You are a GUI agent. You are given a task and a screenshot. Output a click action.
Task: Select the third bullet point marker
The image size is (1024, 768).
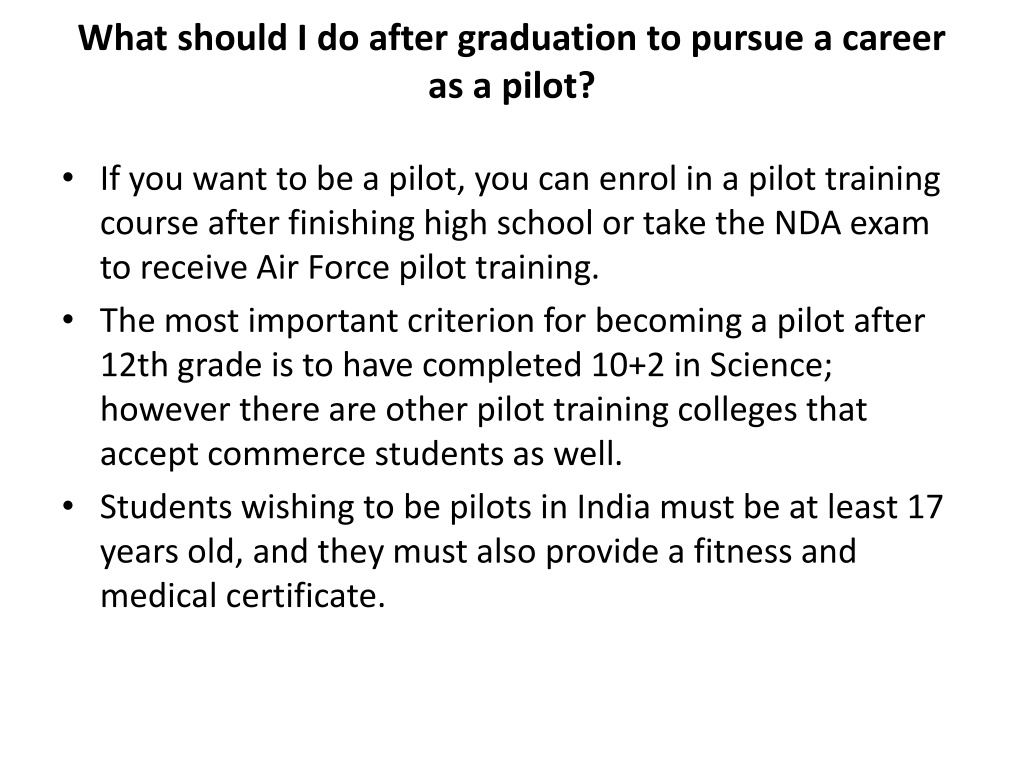(68, 506)
